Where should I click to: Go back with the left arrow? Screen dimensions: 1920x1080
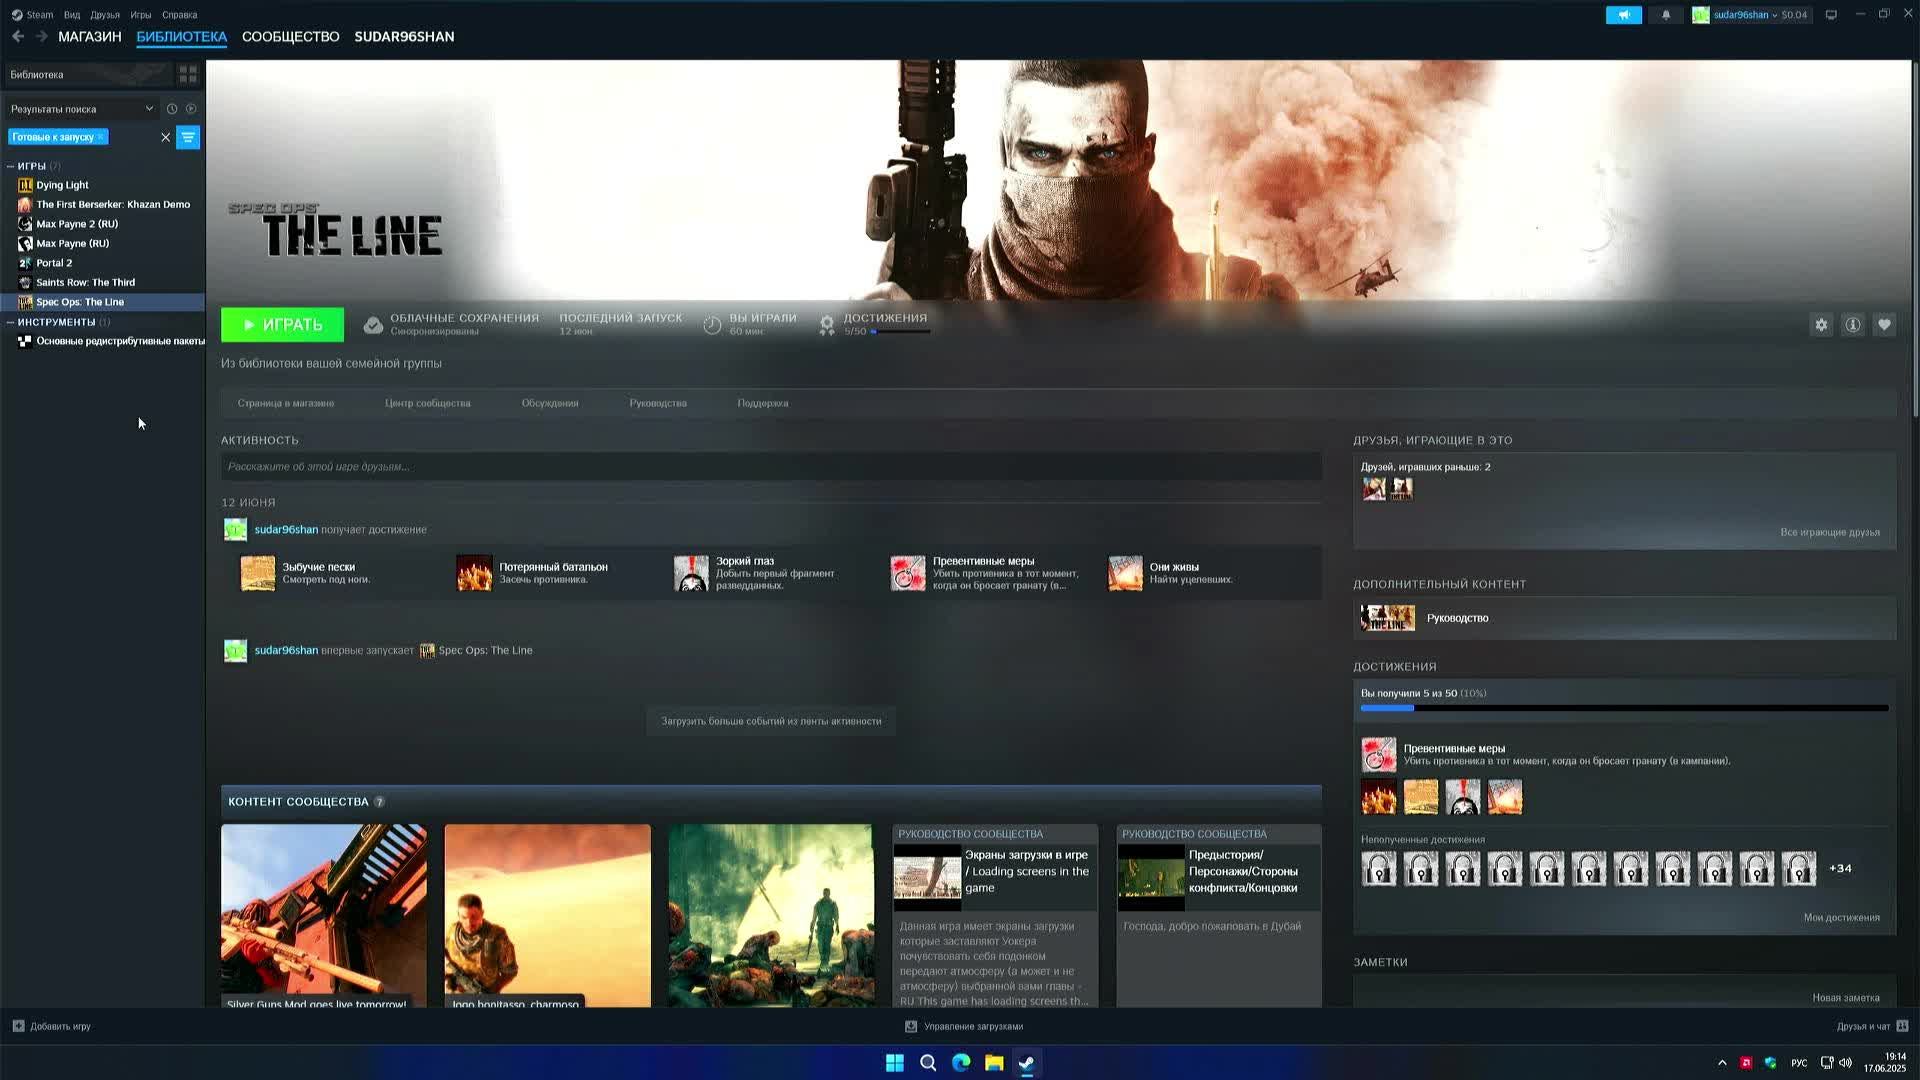(x=18, y=36)
